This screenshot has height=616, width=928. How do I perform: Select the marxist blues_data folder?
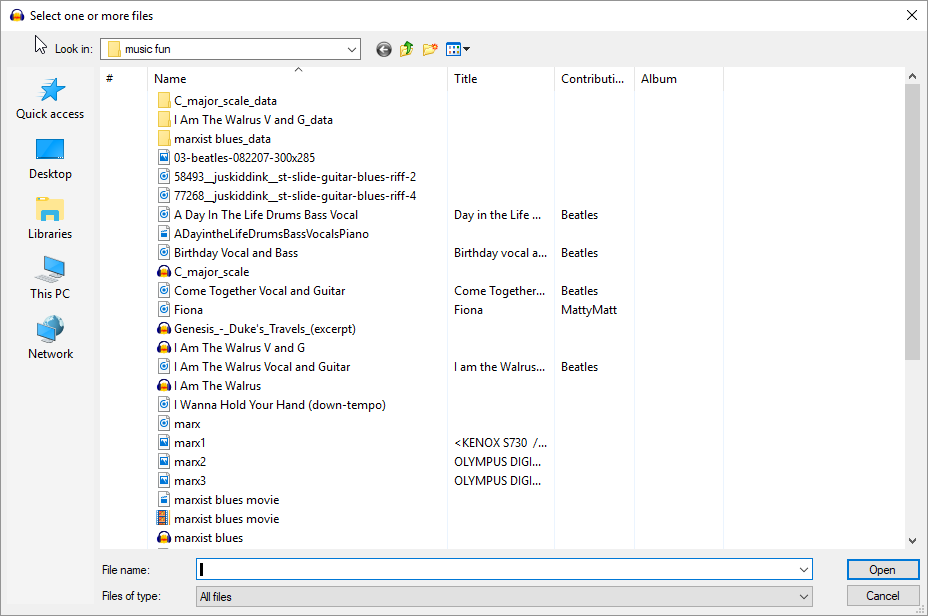222,139
